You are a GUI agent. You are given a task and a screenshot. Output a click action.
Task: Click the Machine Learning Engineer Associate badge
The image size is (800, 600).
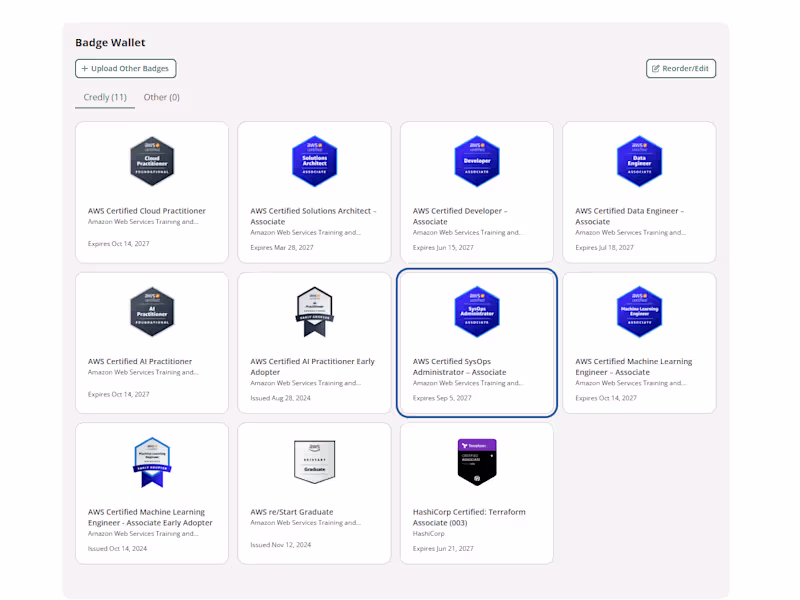(x=639, y=312)
